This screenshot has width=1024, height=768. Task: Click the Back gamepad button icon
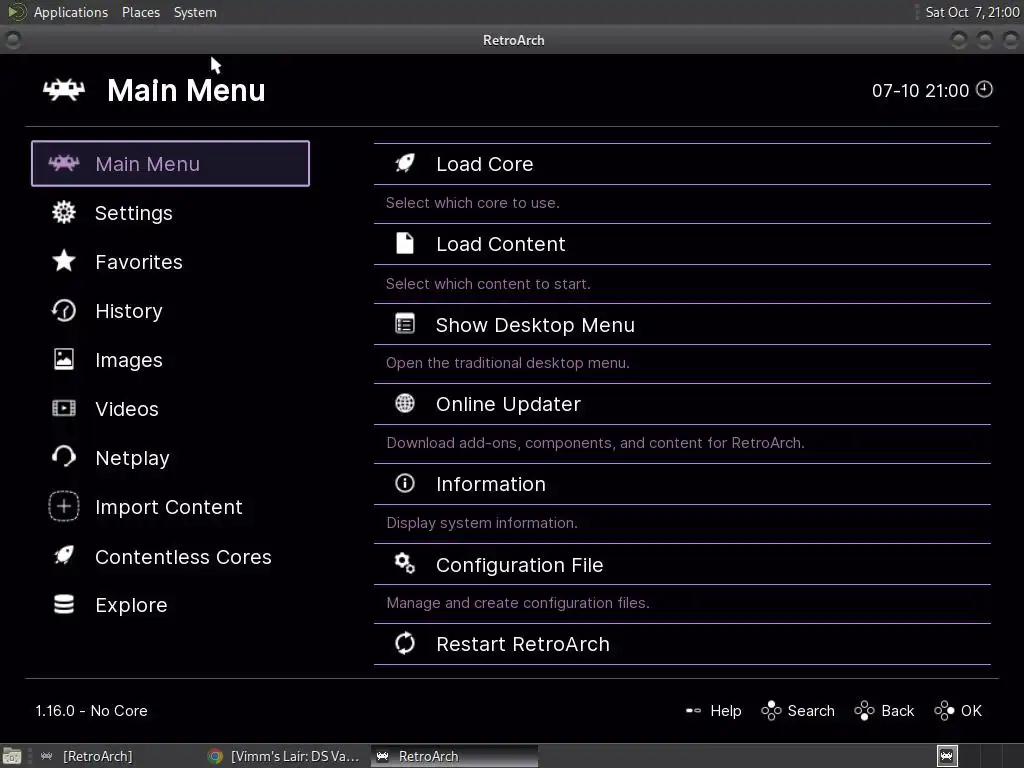(x=865, y=711)
